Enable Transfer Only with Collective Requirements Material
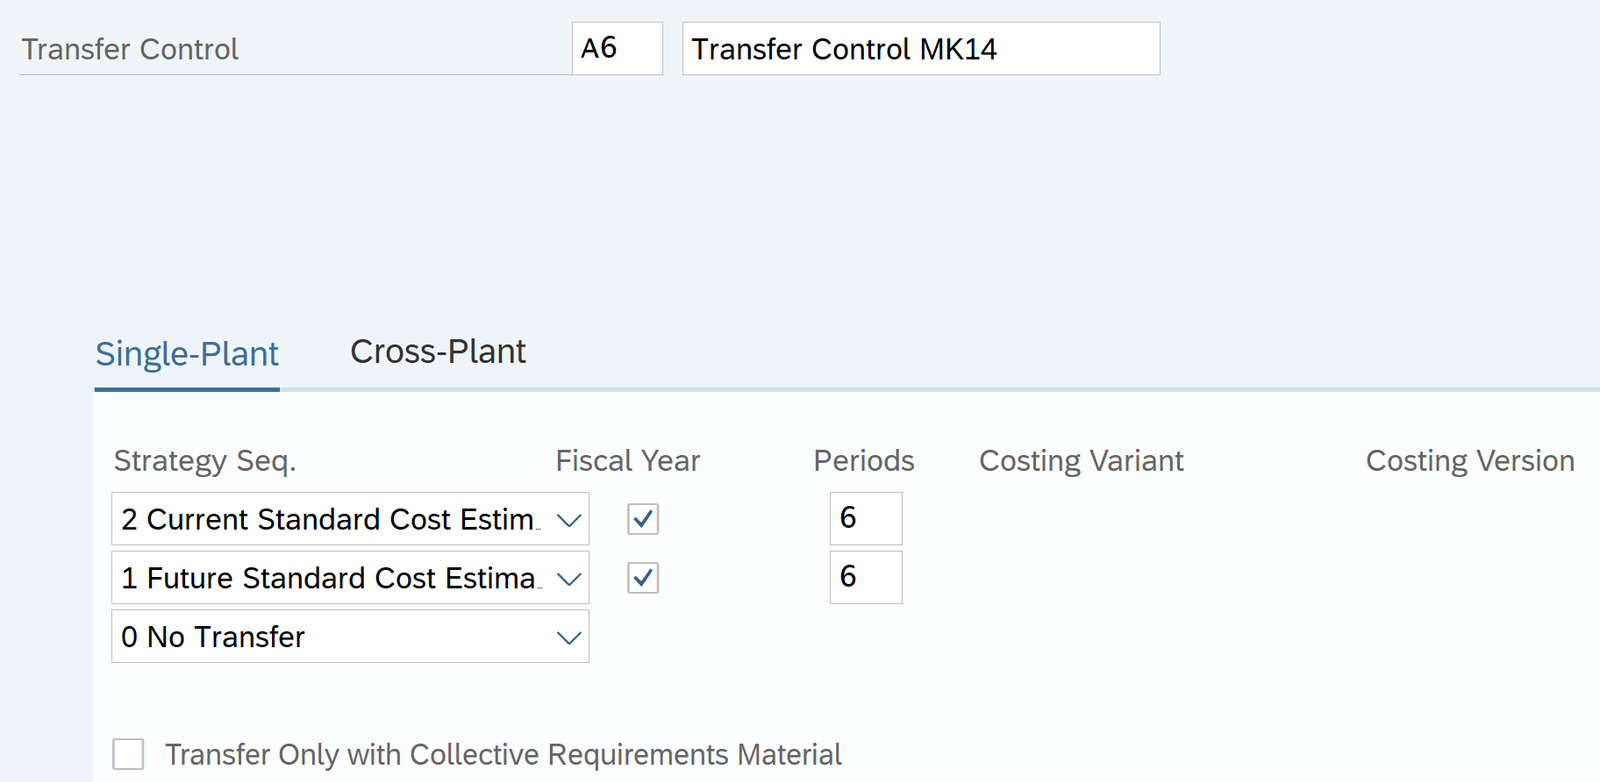This screenshot has width=1600, height=782. pyautogui.click(x=128, y=754)
